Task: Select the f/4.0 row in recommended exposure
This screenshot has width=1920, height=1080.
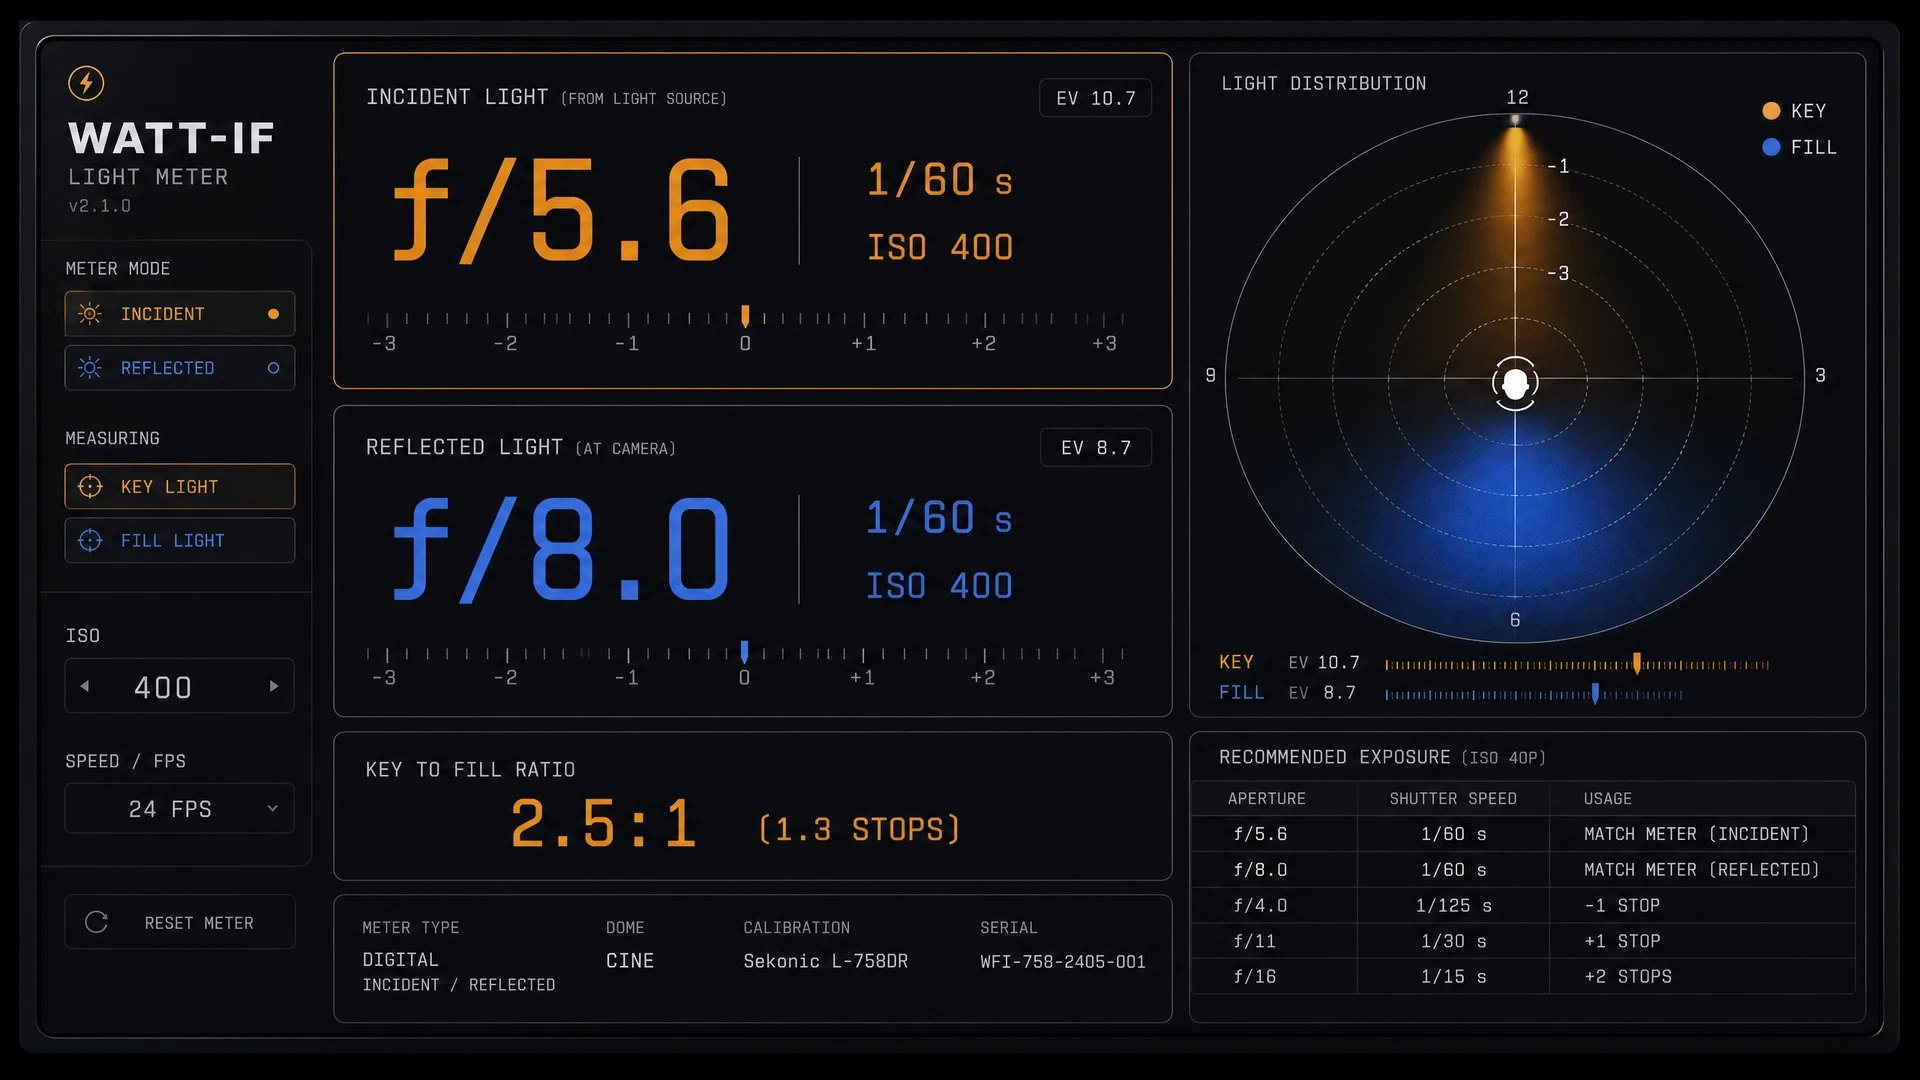Action: coord(1523,905)
